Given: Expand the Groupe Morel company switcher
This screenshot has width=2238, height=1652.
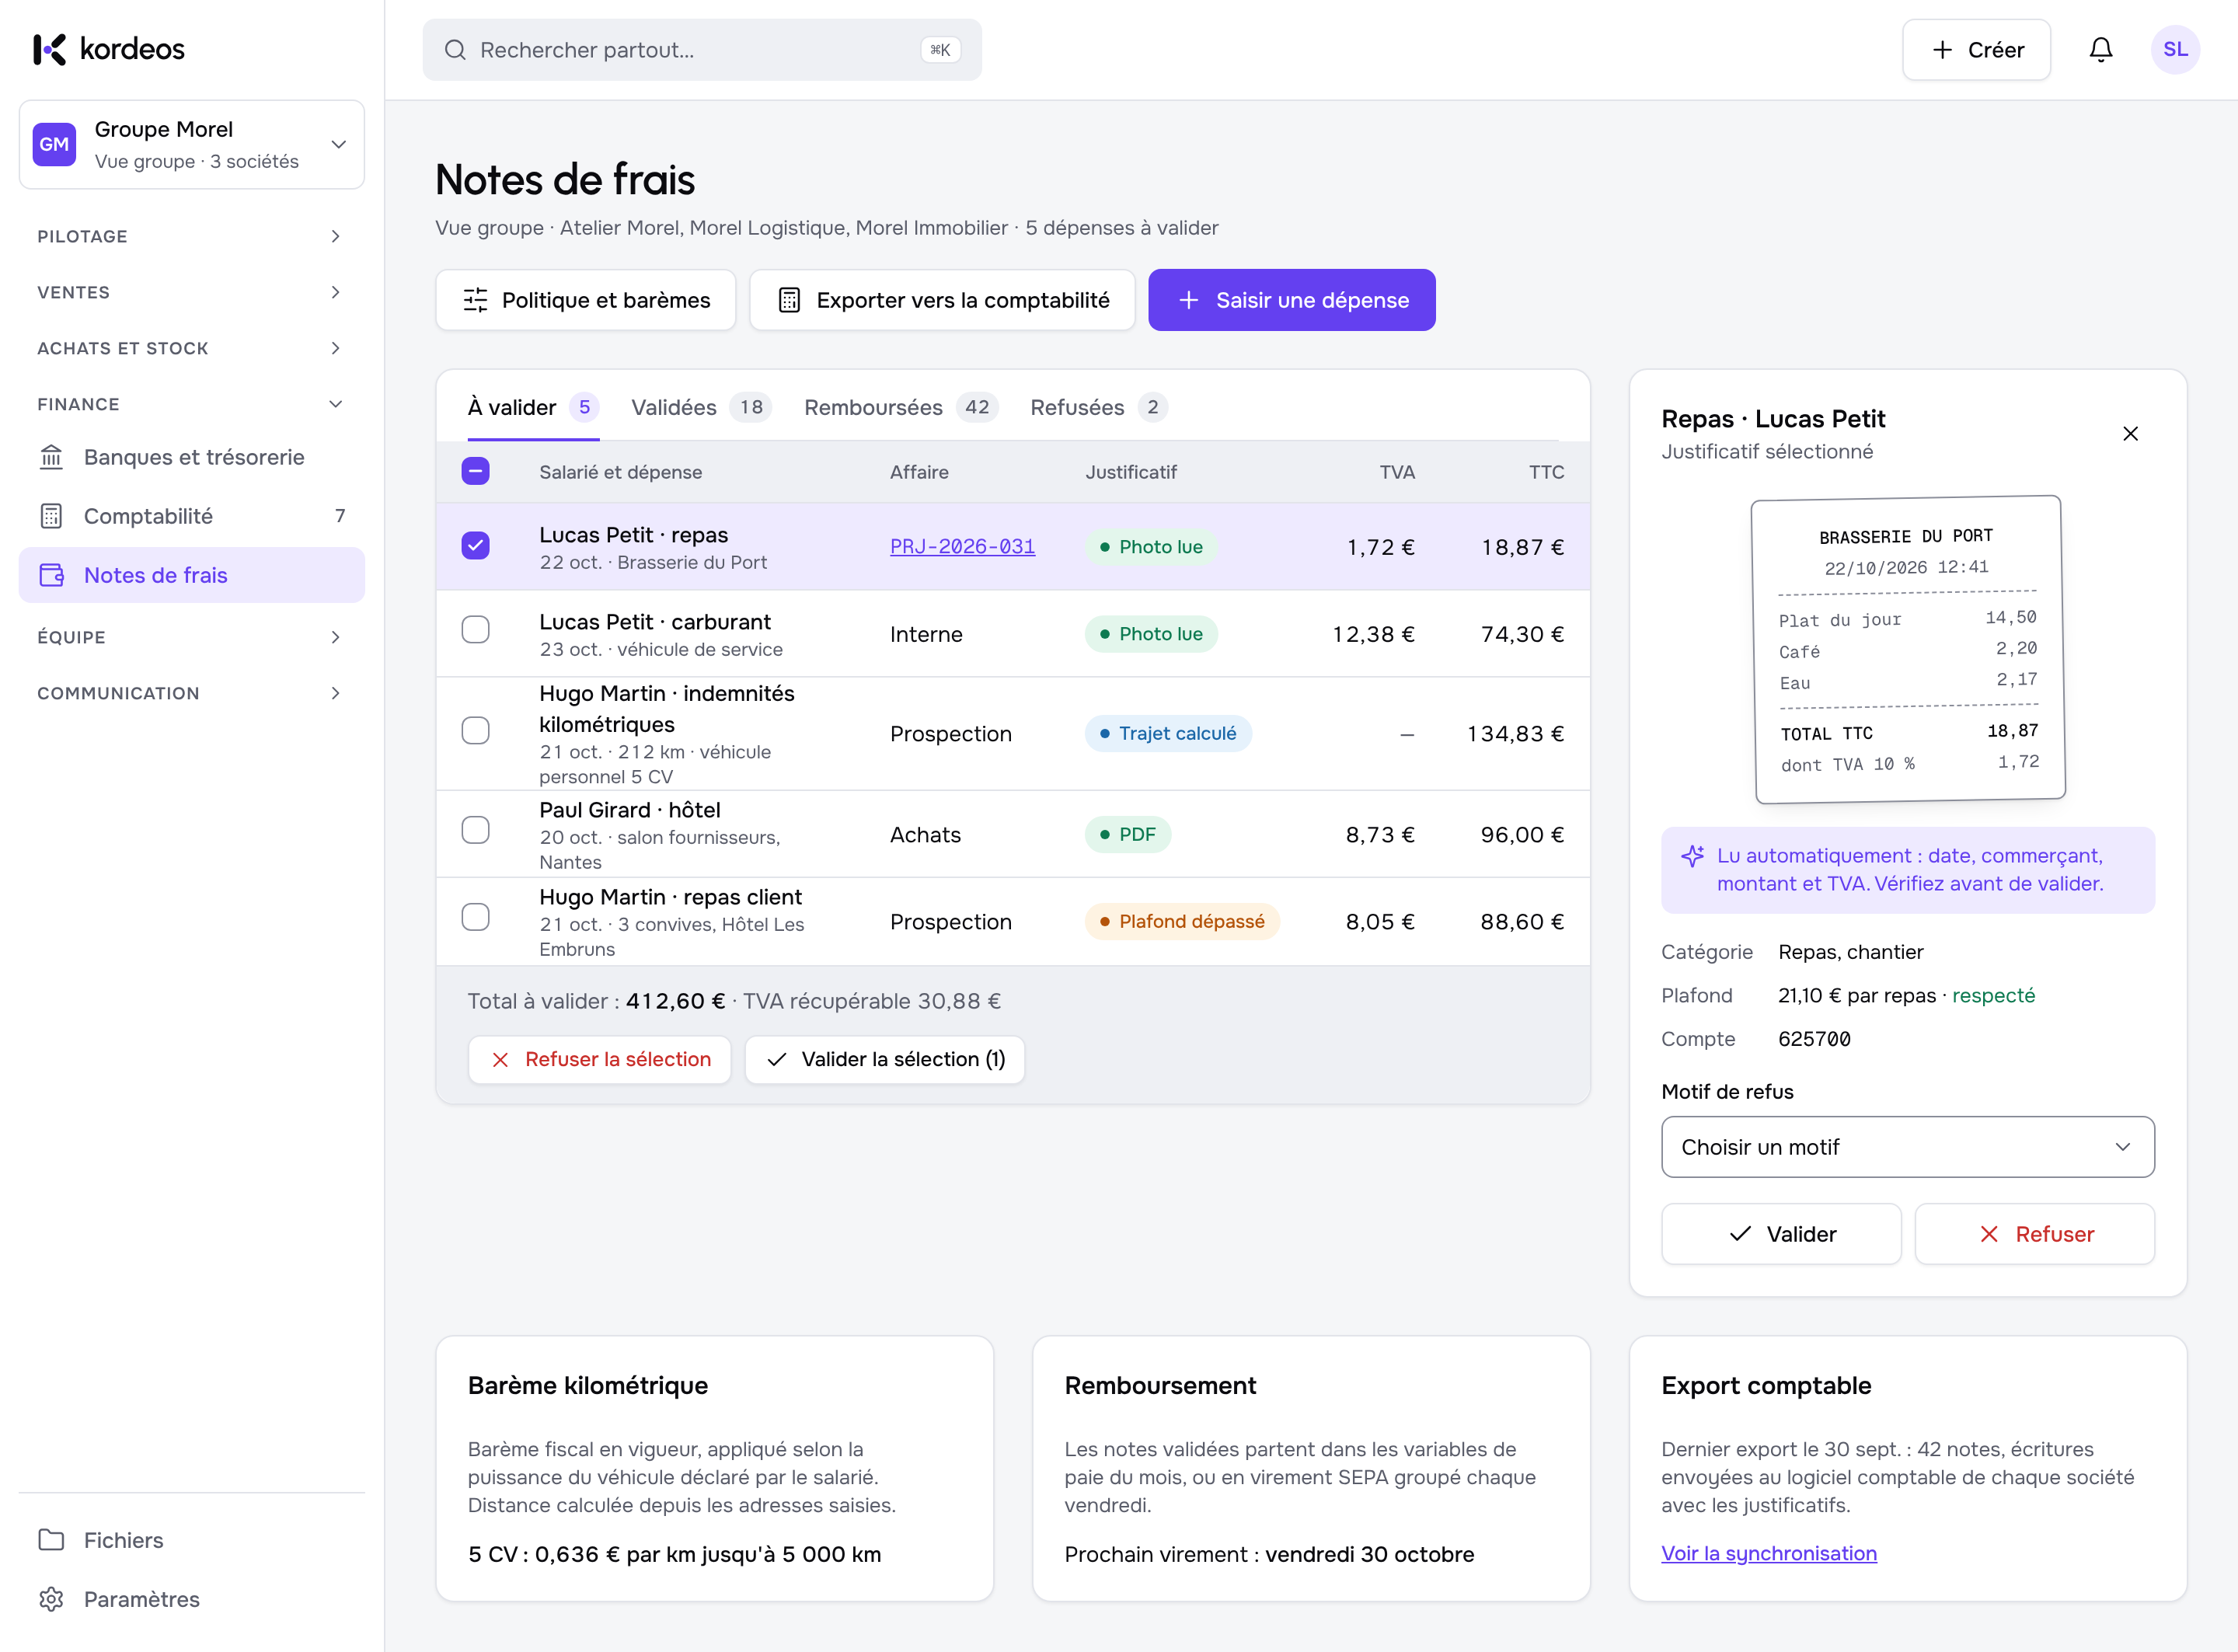Looking at the screenshot, I should pyautogui.click(x=192, y=145).
